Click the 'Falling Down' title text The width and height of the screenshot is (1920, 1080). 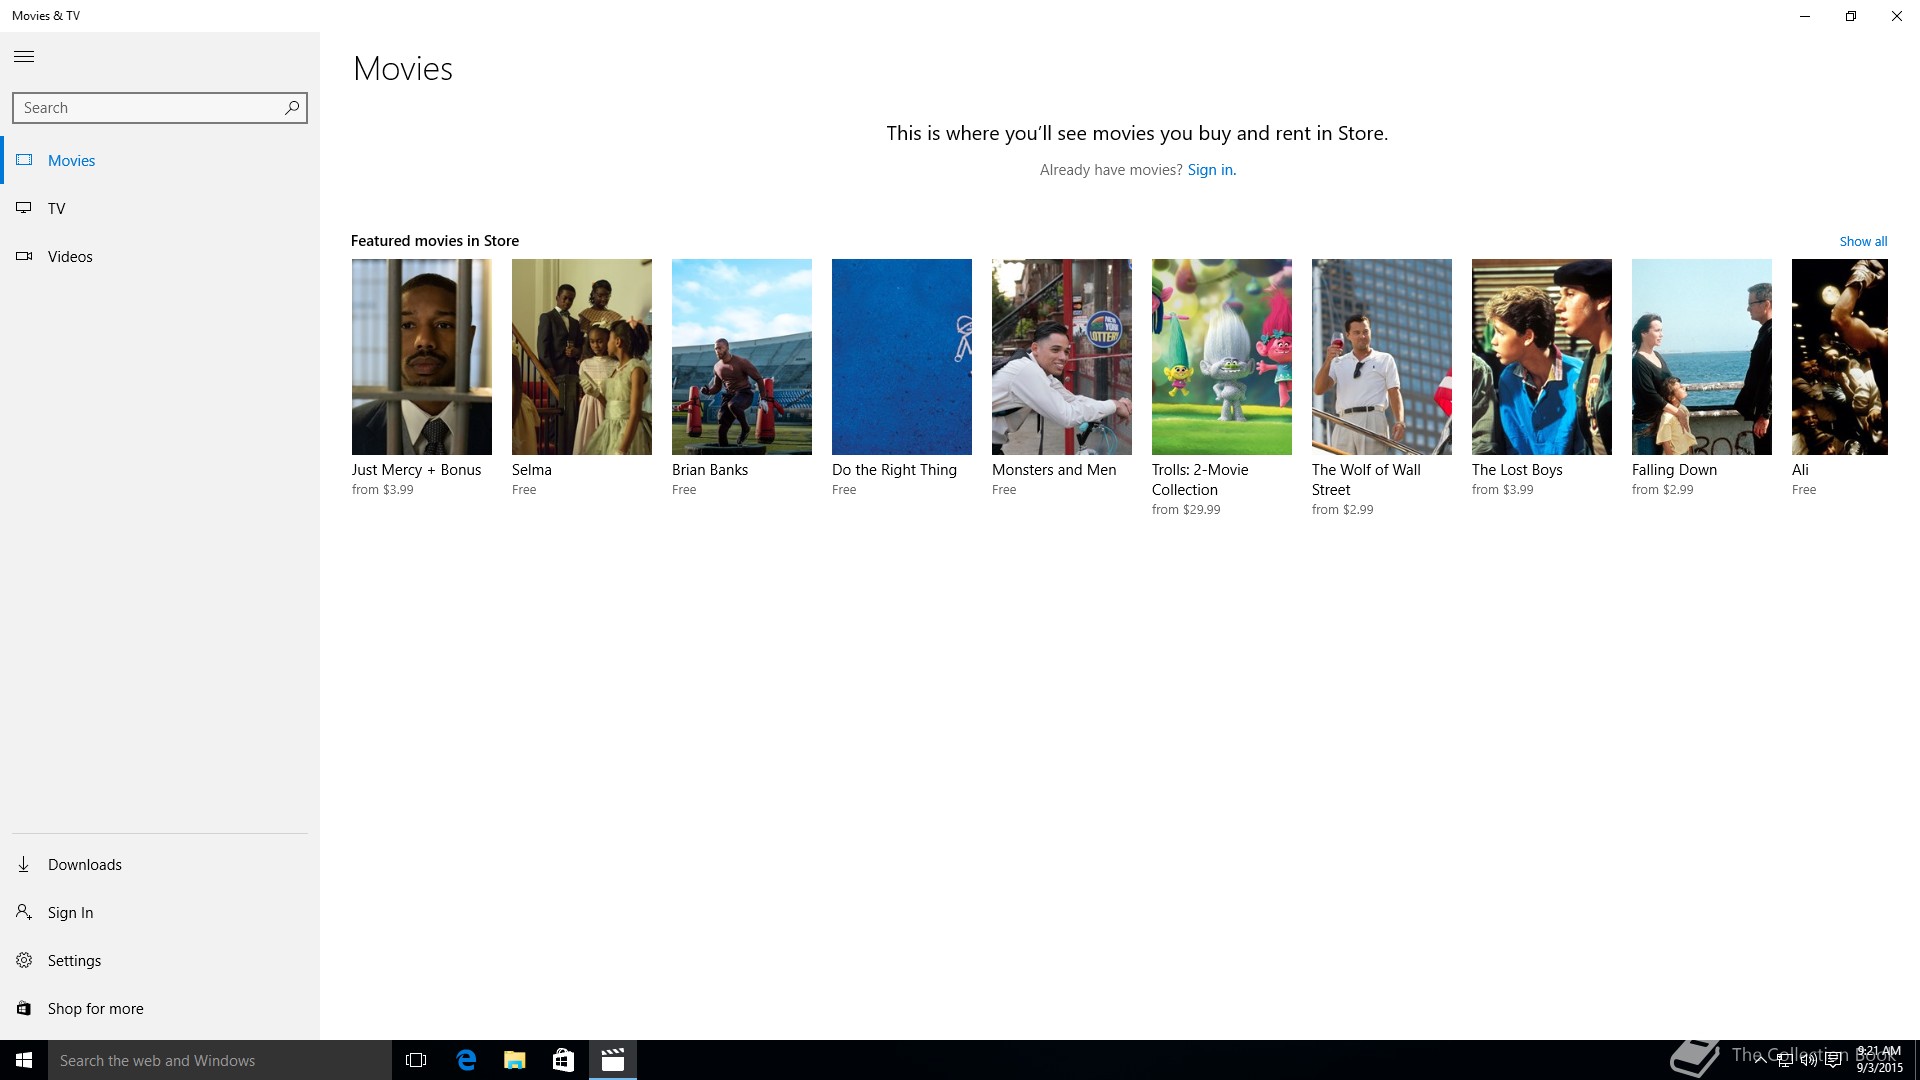coord(1674,470)
